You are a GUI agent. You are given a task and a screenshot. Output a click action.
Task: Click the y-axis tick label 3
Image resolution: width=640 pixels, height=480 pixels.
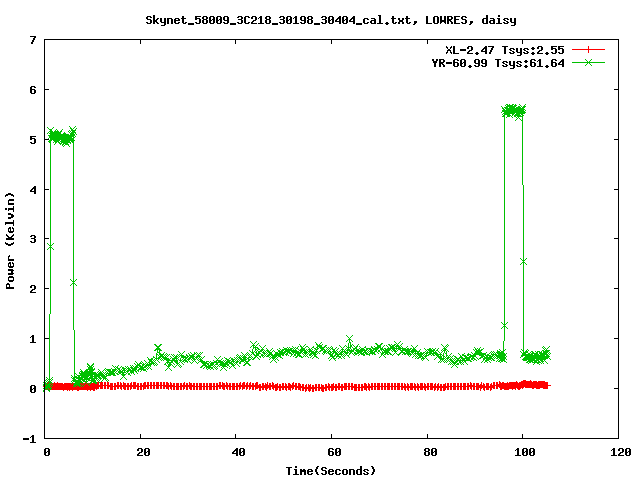point(33,239)
